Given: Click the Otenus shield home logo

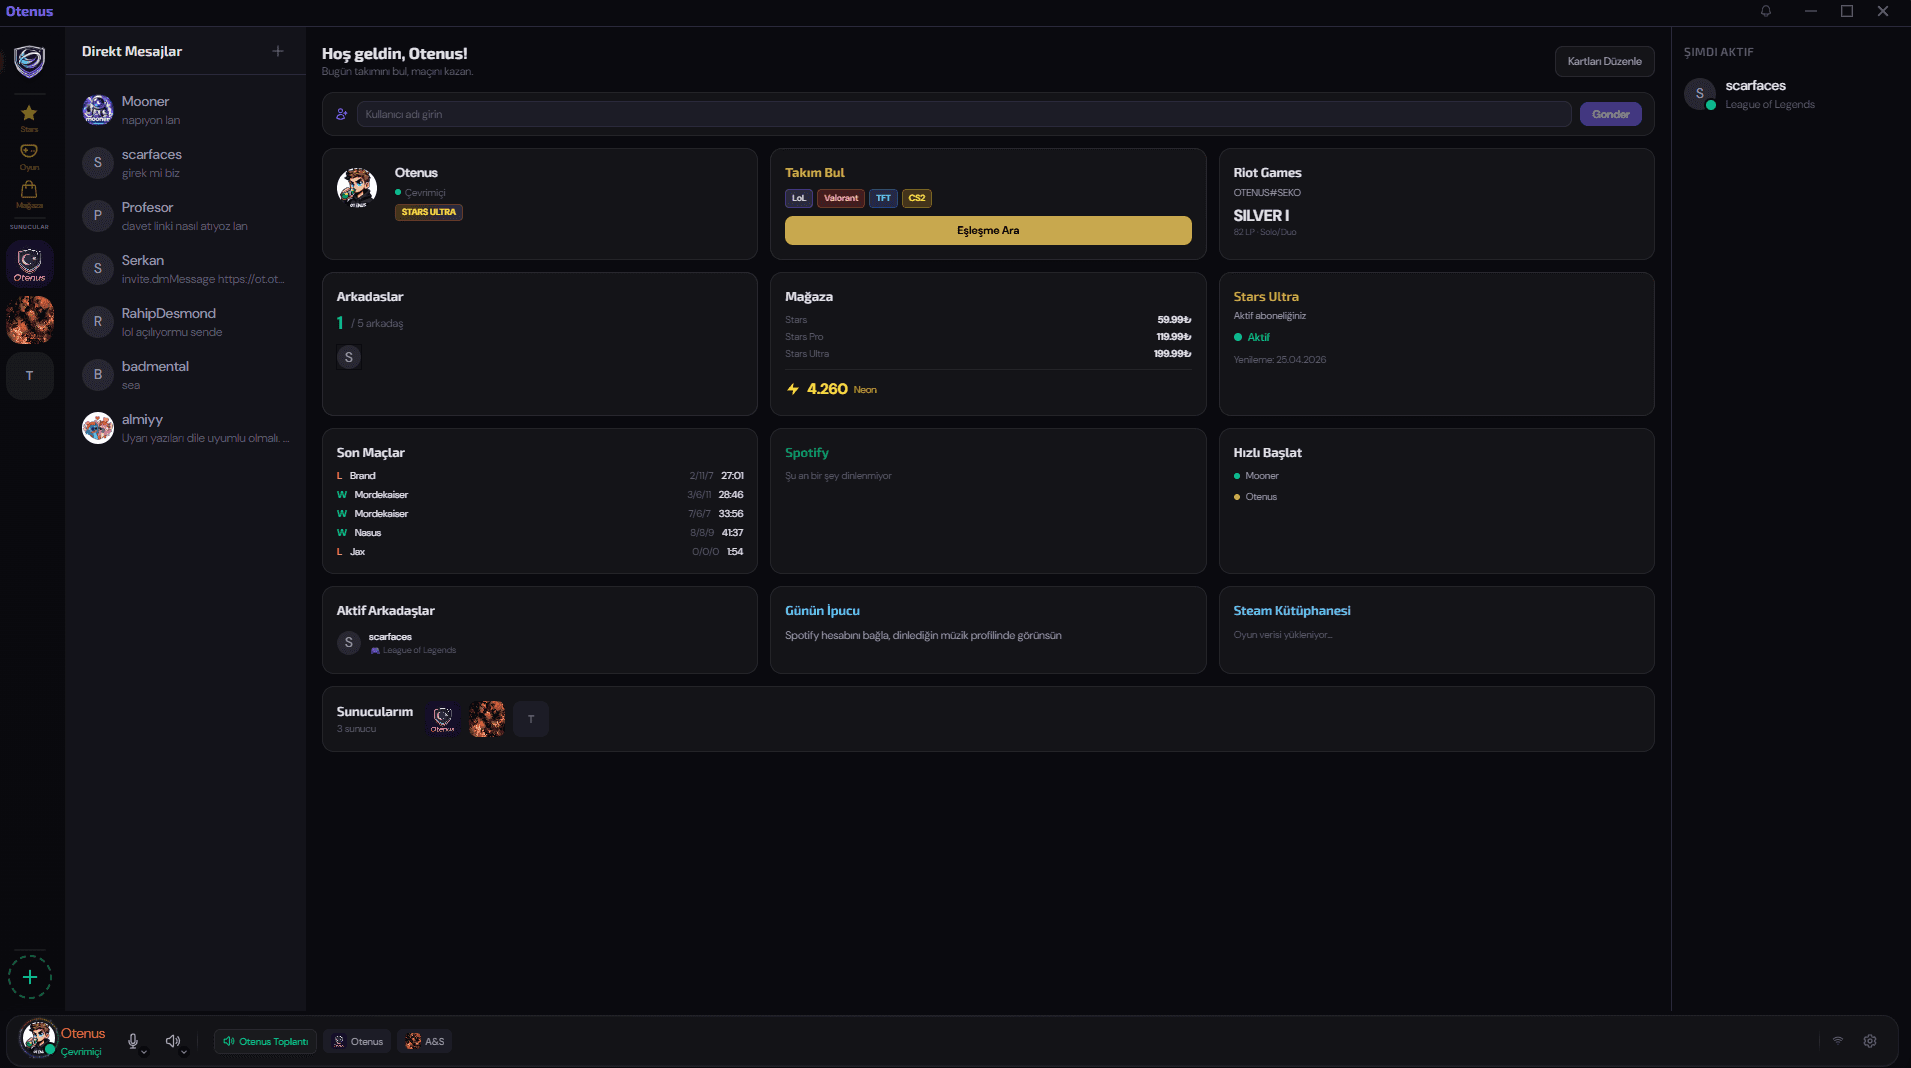Looking at the screenshot, I should coord(30,61).
